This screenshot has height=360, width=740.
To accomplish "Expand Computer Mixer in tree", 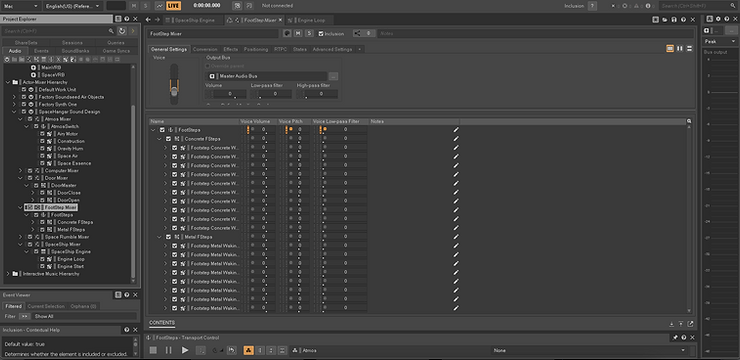I will 20,171.
